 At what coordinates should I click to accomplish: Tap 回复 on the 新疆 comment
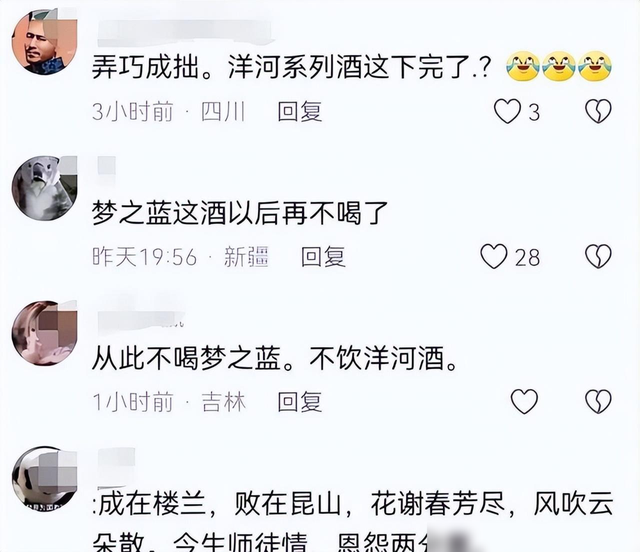click(323, 257)
